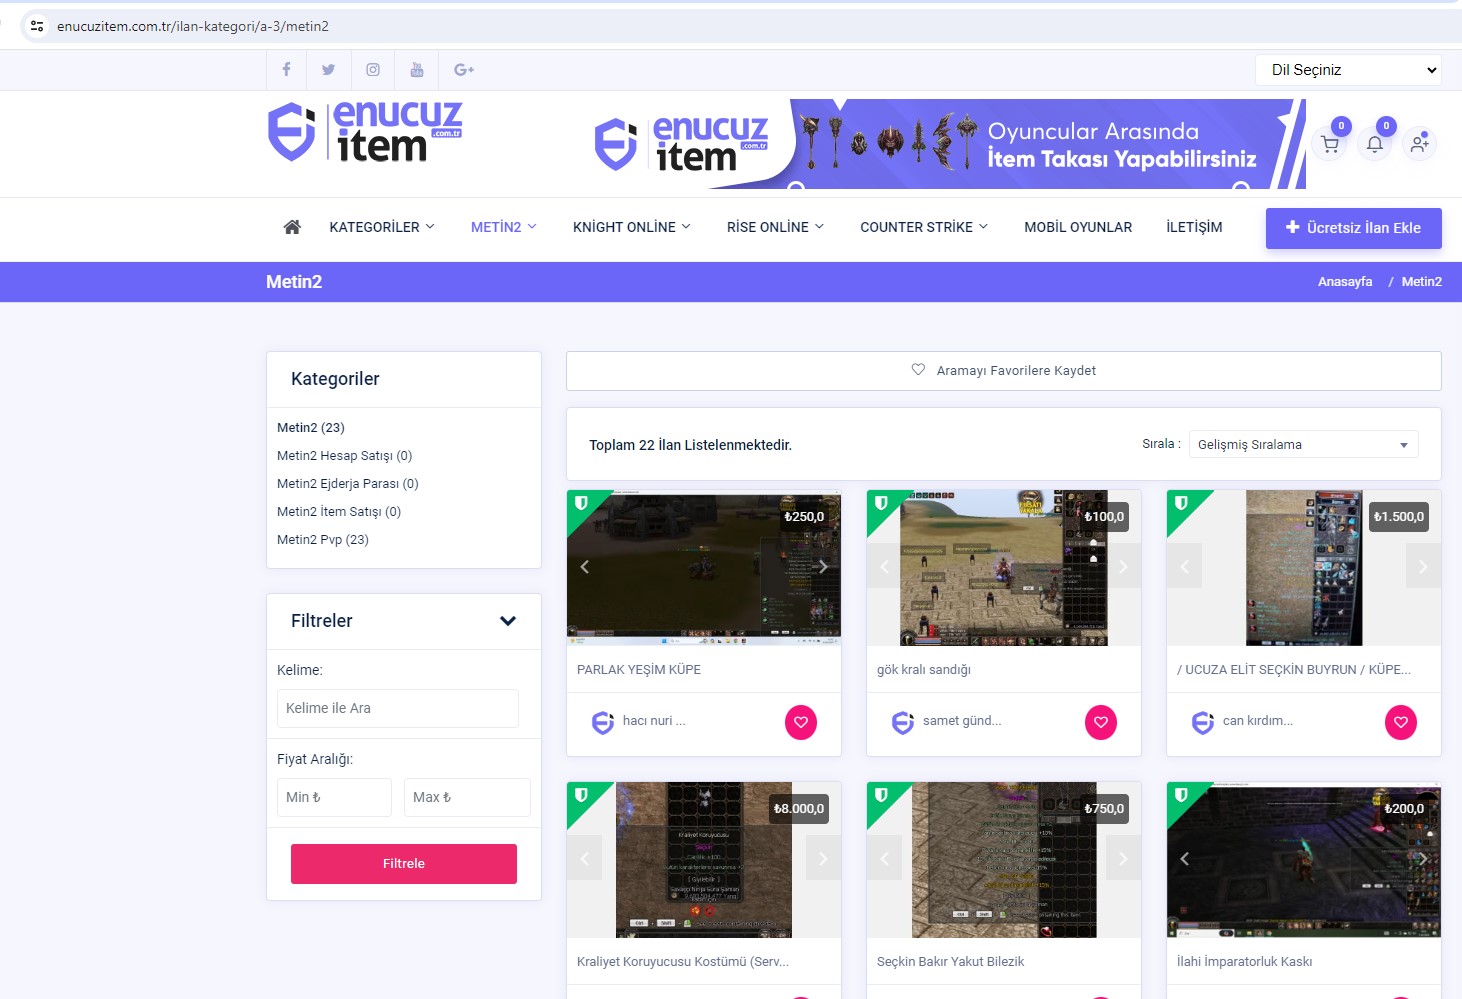
Task: Click the Filtrele button
Action: 404,864
